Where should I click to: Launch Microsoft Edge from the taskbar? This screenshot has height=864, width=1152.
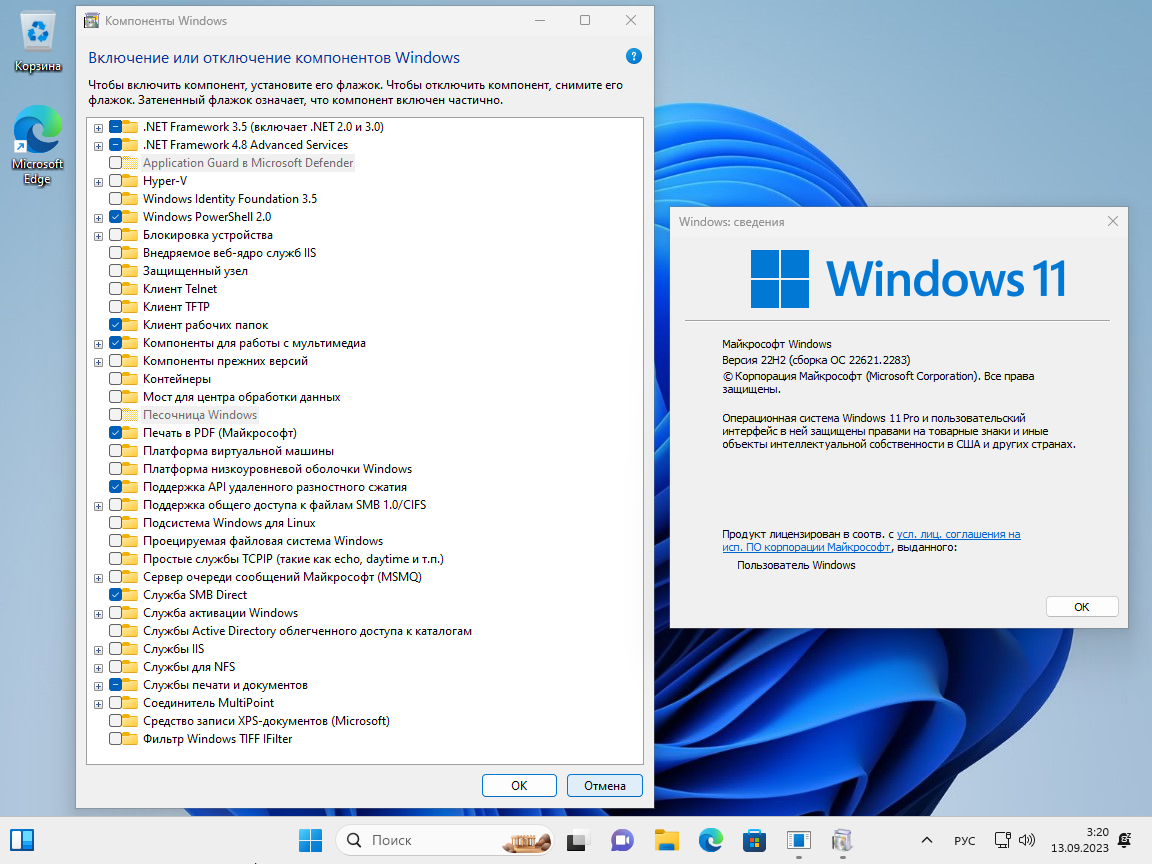click(x=710, y=840)
